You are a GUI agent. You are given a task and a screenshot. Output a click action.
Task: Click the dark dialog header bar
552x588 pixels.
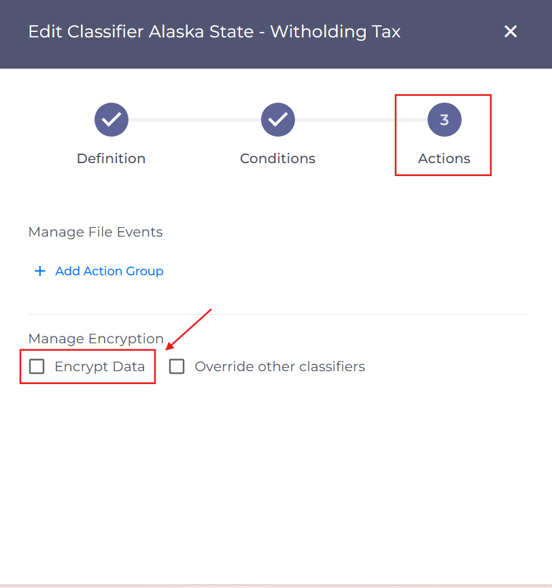[x=276, y=34]
